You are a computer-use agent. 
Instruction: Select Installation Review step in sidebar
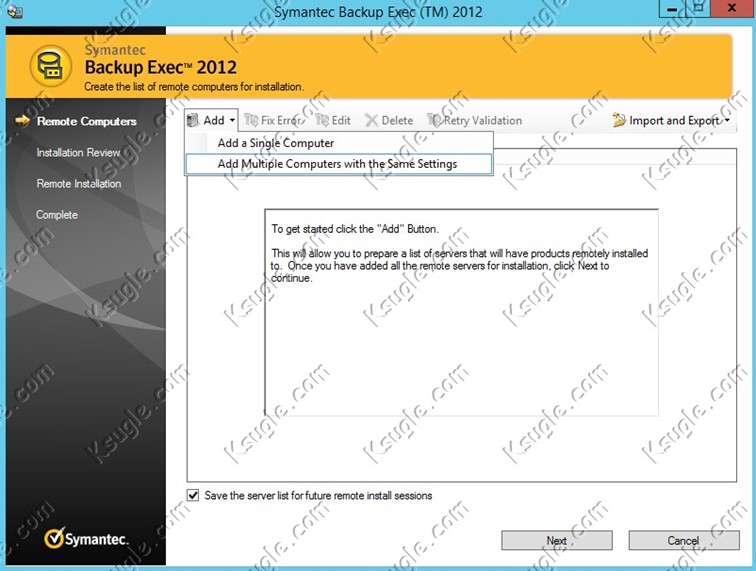click(x=78, y=153)
